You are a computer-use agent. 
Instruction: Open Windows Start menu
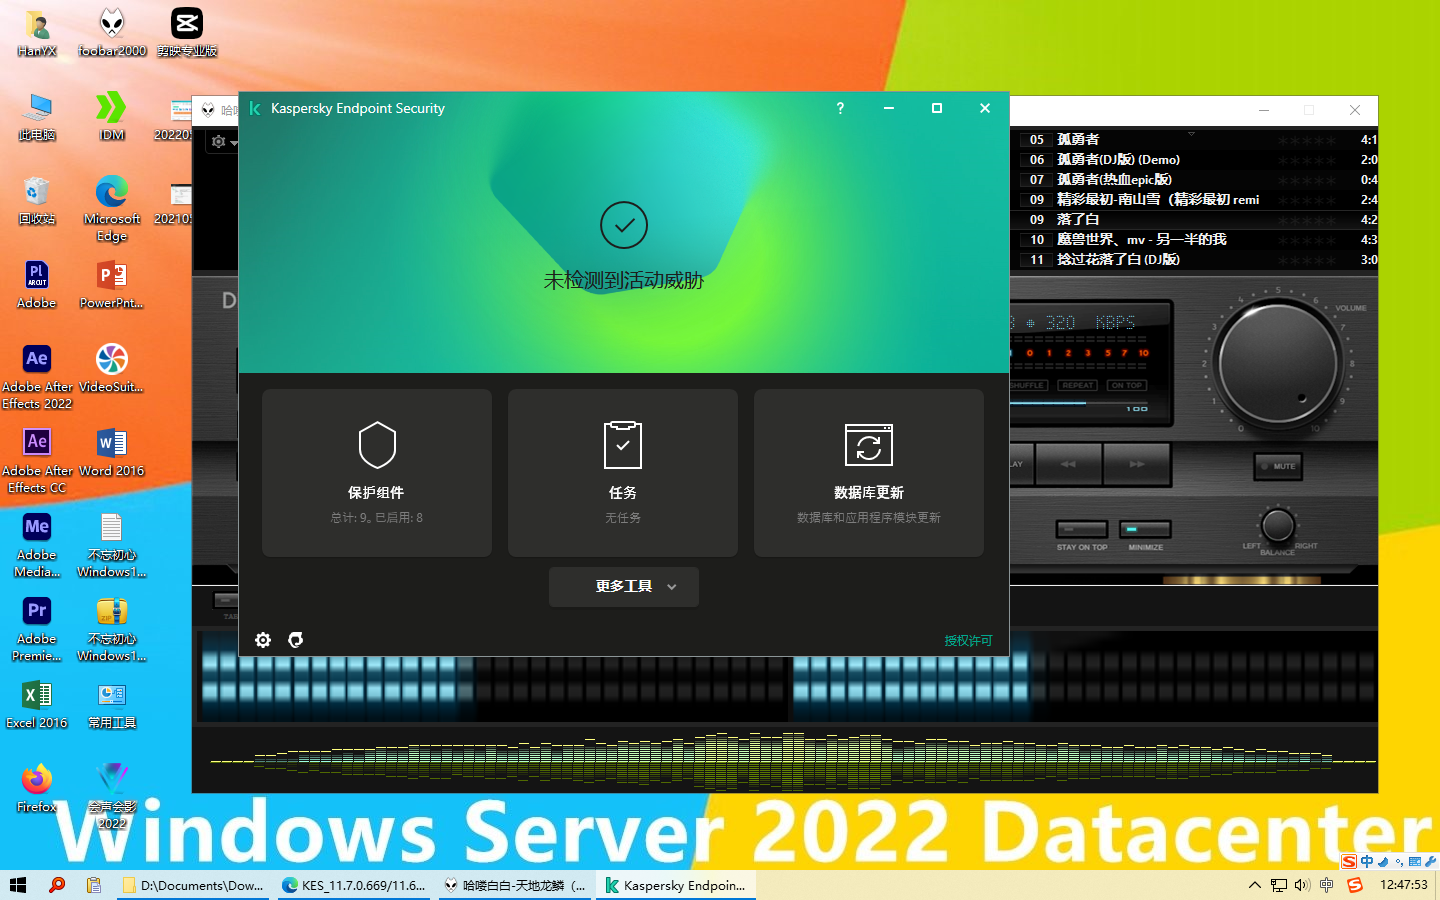pyautogui.click(x=18, y=885)
